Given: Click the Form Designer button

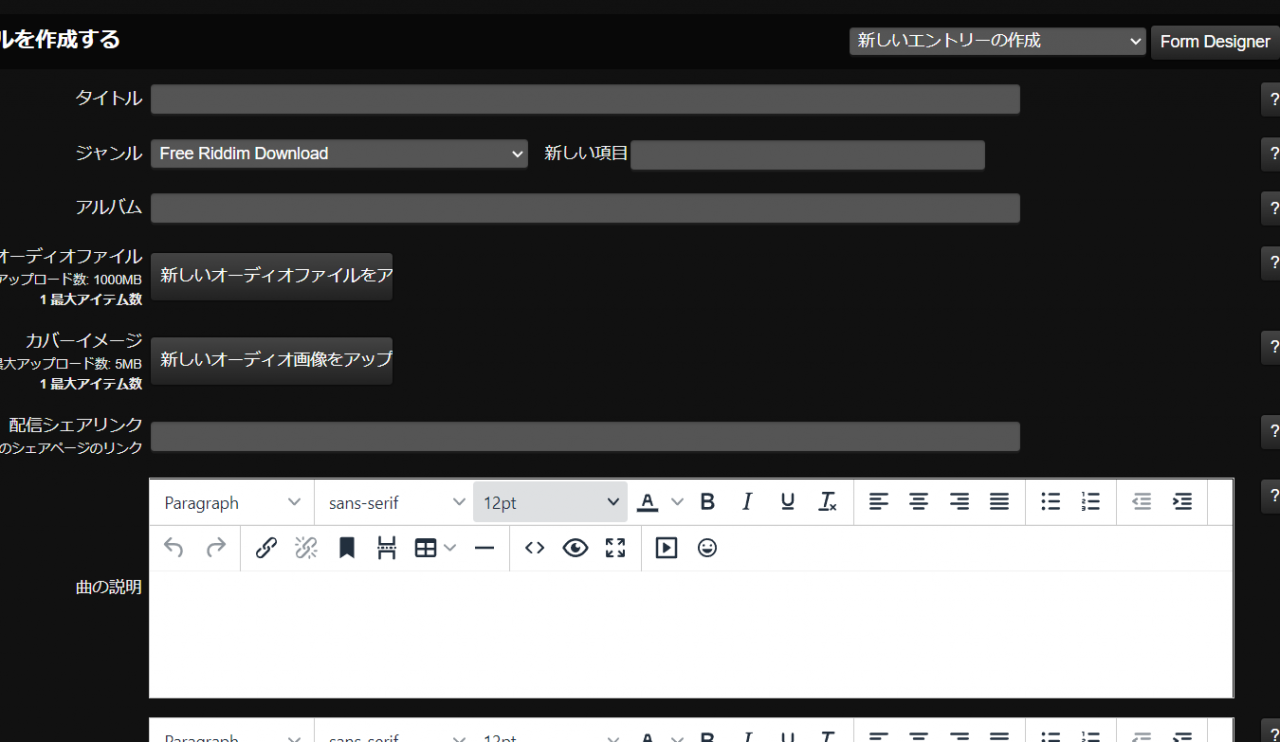Looking at the screenshot, I should pos(1215,42).
